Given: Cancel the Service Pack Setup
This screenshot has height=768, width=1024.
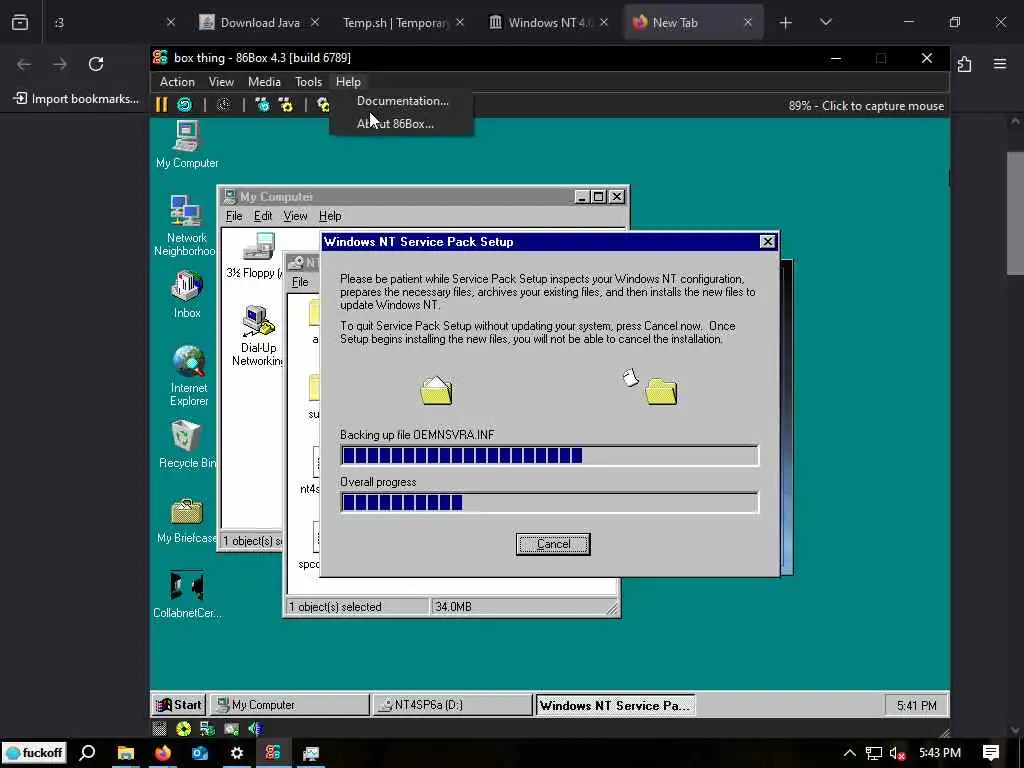Looking at the screenshot, I should [552, 544].
